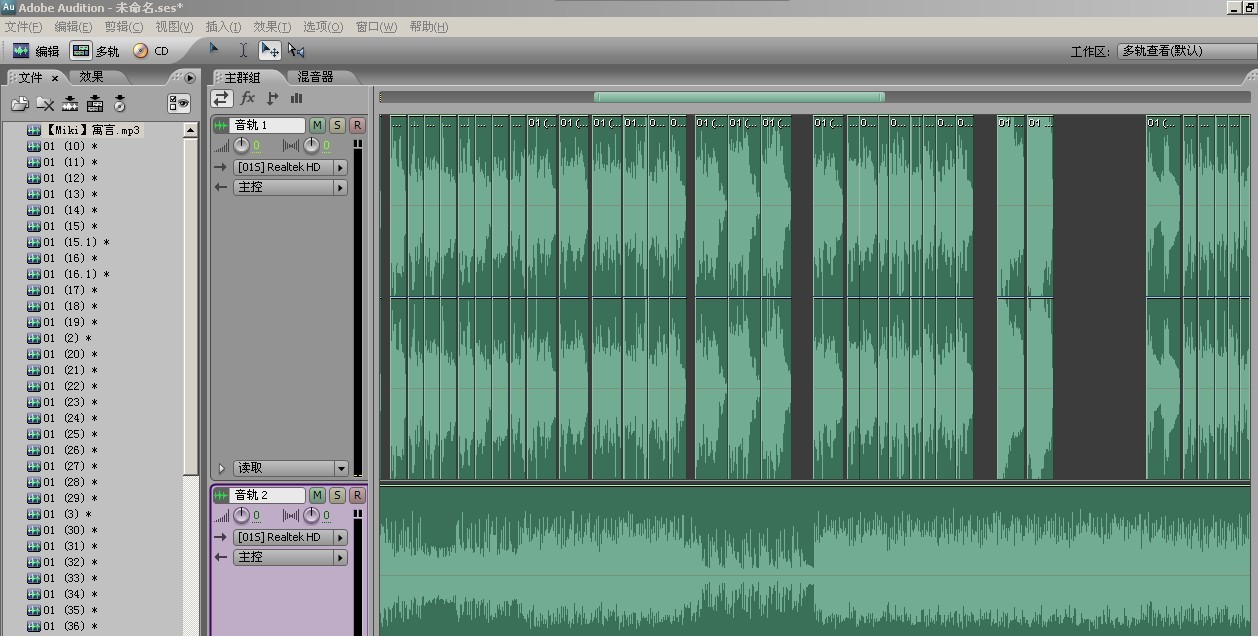Switch to the 混音器 mixer tab
The image size is (1258, 636).
tap(315, 77)
